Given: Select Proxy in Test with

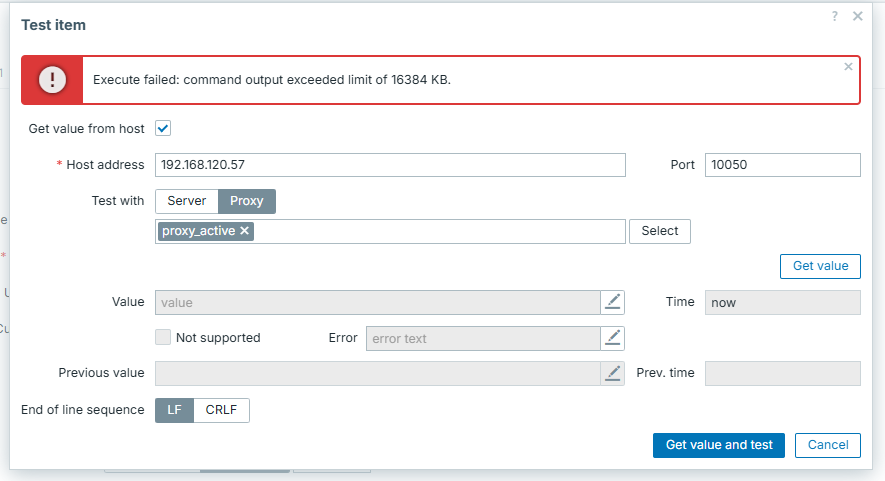Looking at the screenshot, I should click(247, 201).
